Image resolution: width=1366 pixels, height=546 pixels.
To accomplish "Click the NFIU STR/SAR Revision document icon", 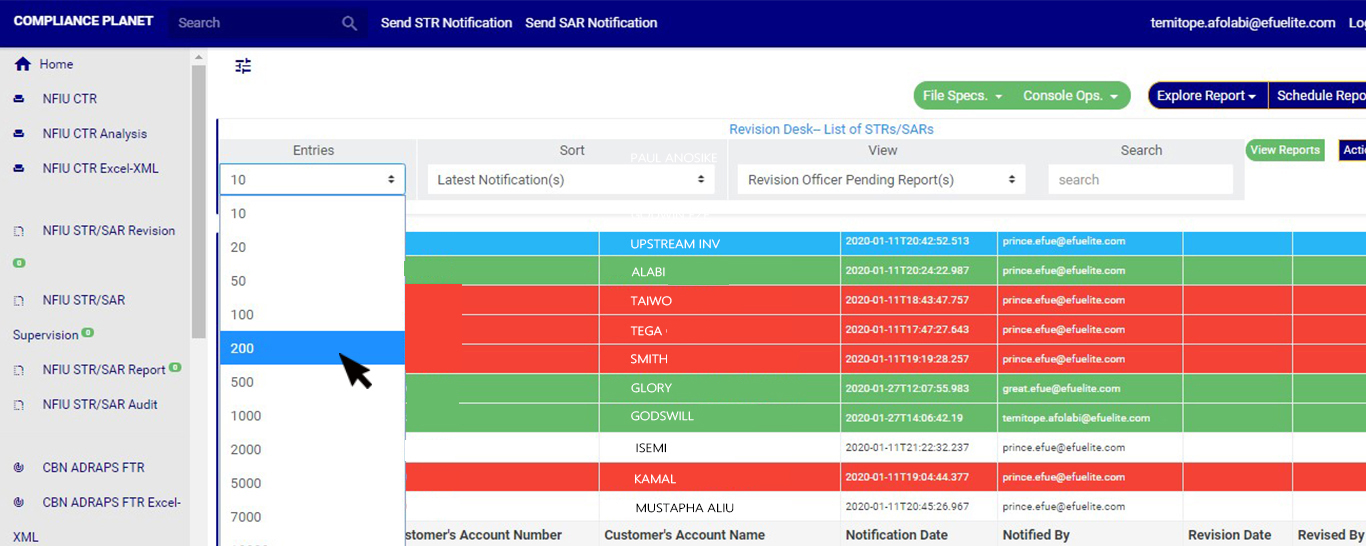I will (19, 231).
